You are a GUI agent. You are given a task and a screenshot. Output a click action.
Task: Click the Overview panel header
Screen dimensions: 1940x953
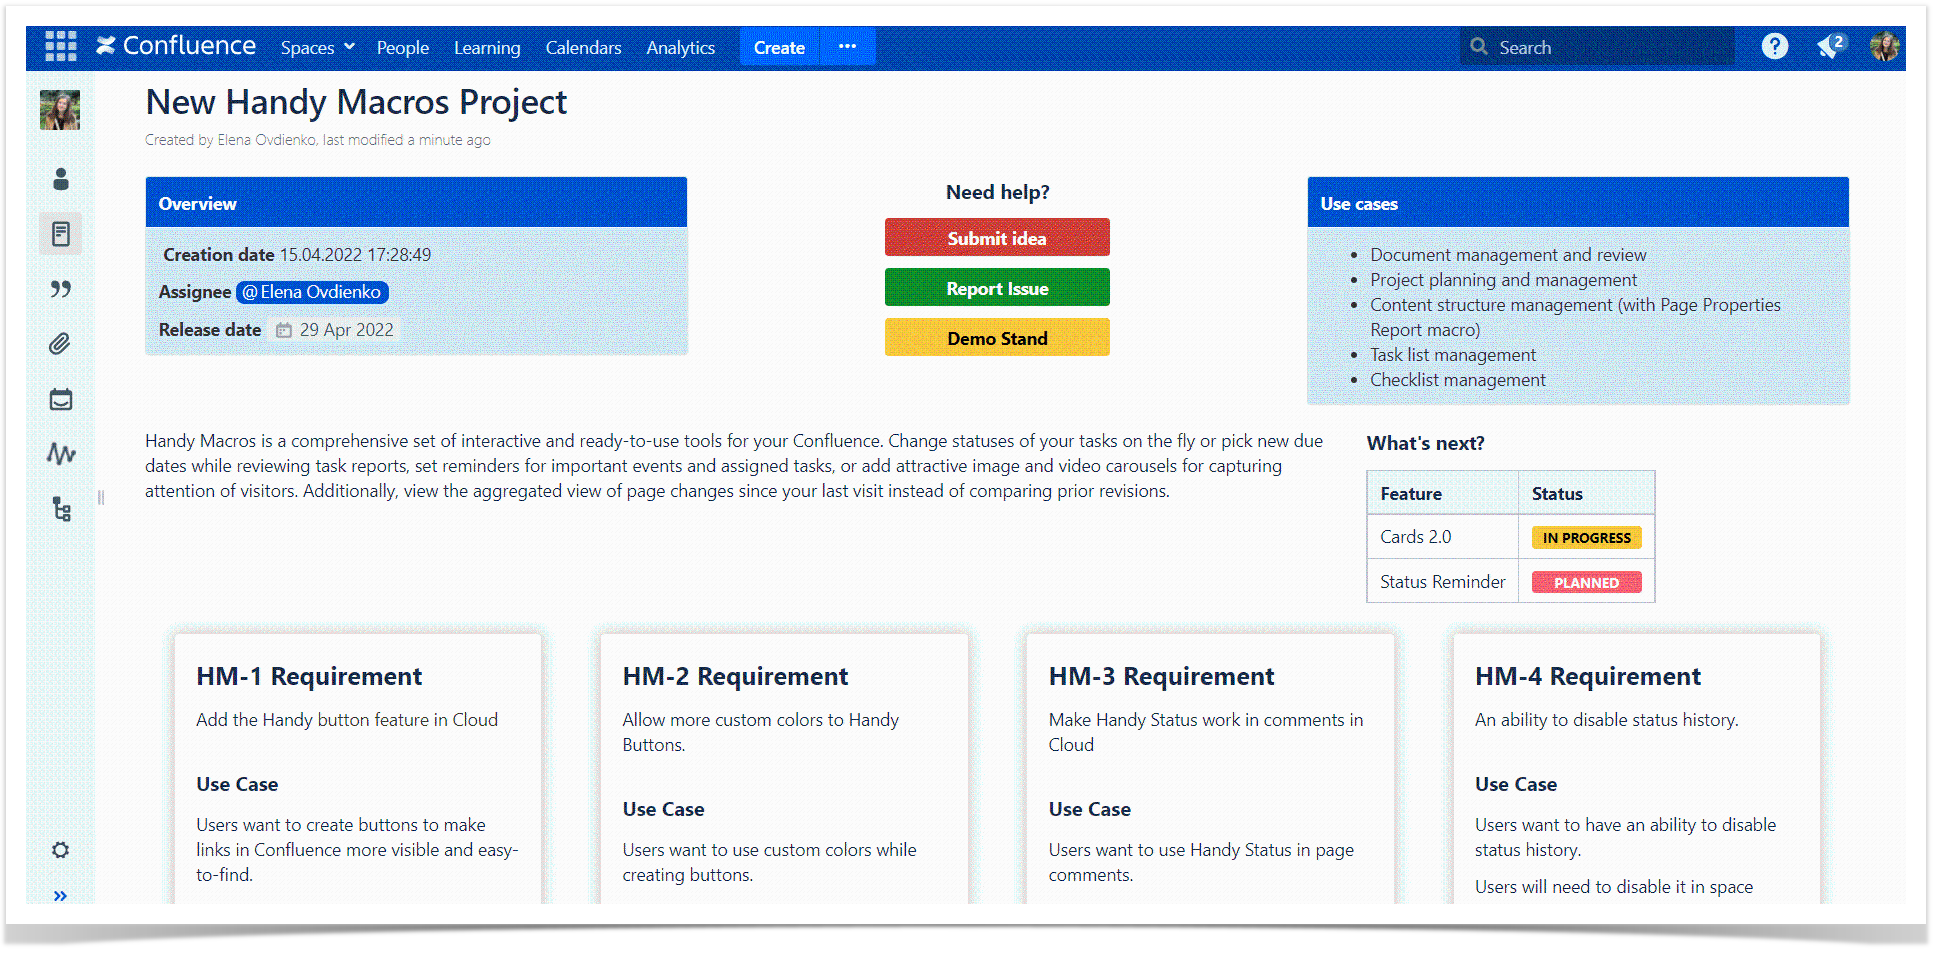(x=416, y=203)
